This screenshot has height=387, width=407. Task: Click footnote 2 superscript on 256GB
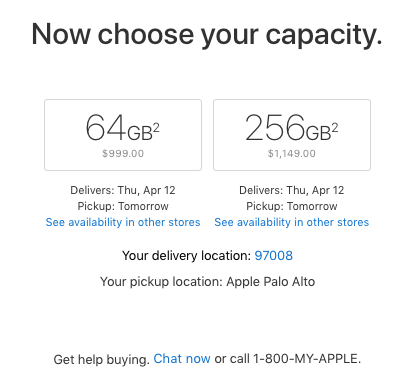pyautogui.click(x=335, y=128)
